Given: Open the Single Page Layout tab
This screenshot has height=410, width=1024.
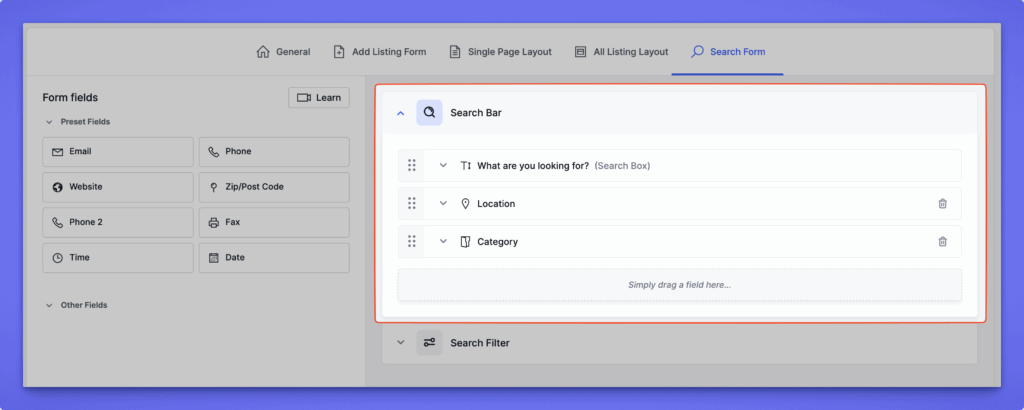Looking at the screenshot, I should pos(500,52).
